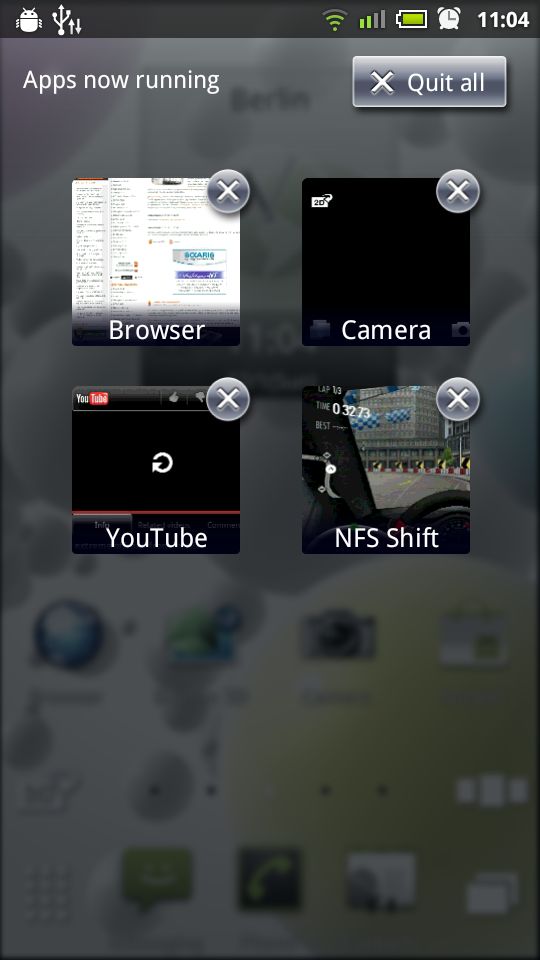
Task: Tap the cellular signal bars icon
Action: tap(372, 20)
